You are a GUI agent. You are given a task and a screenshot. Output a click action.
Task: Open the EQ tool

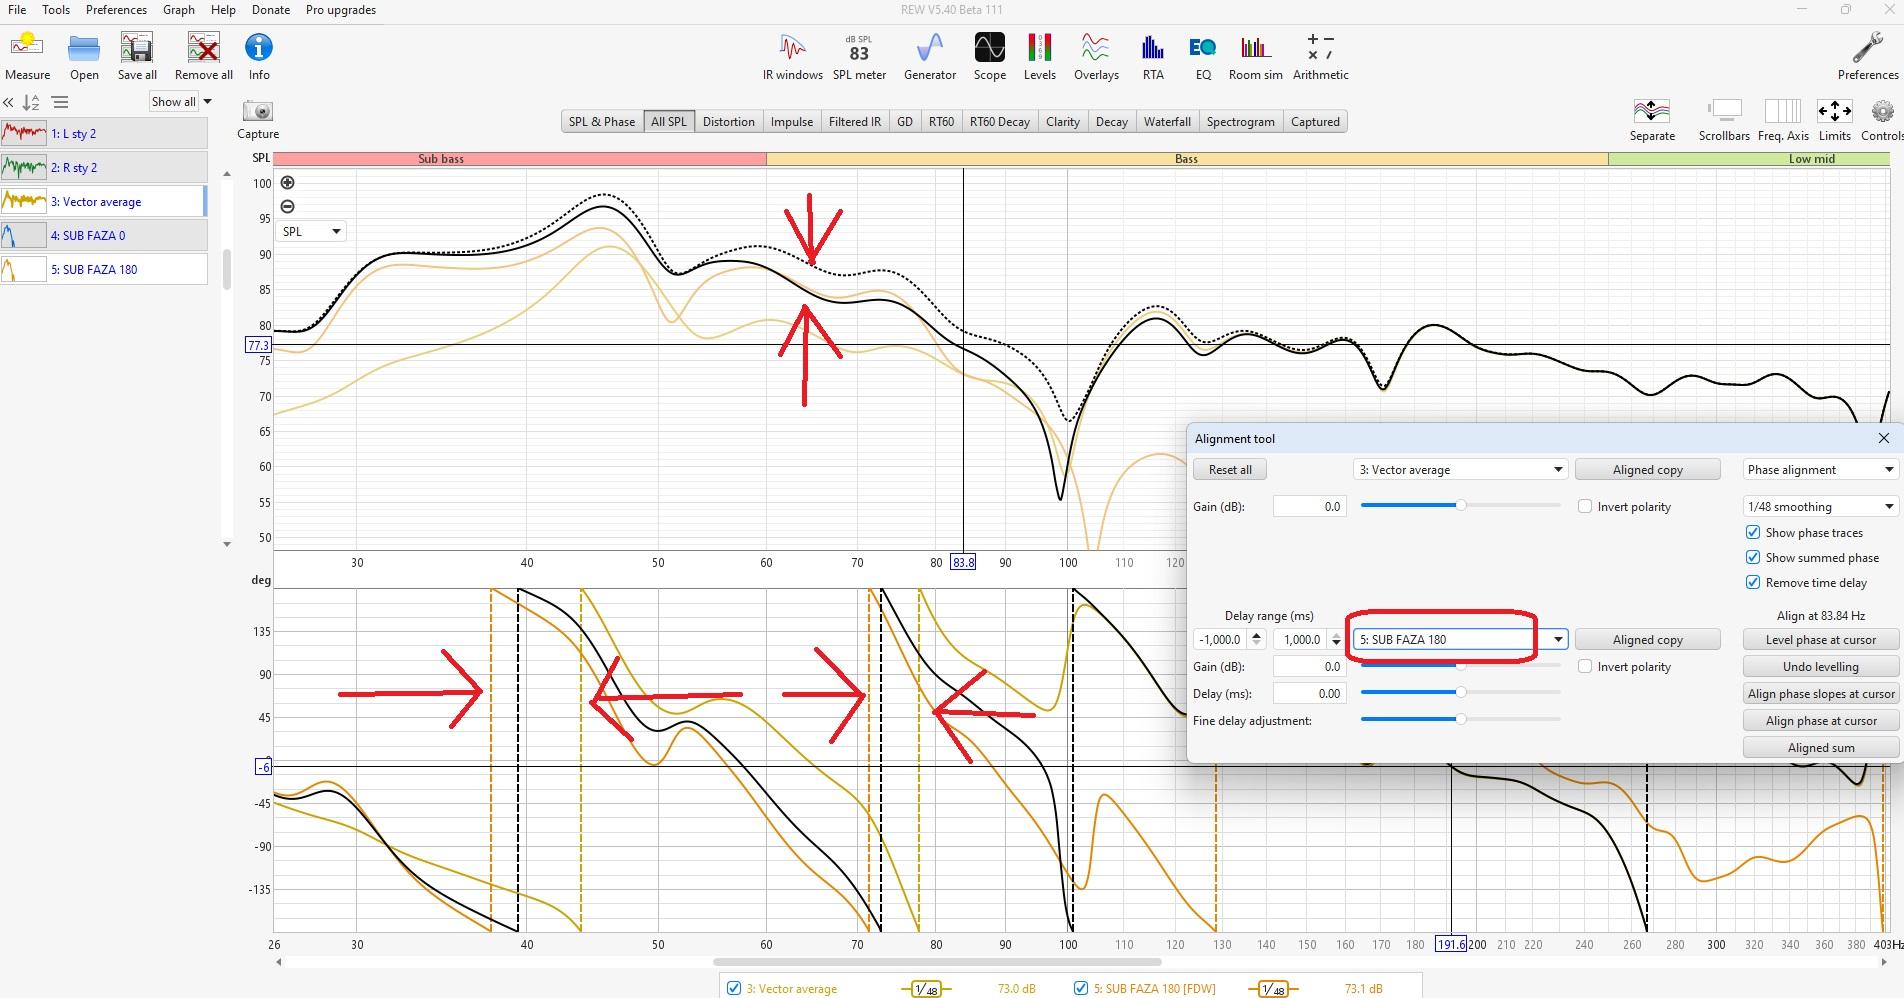coord(1202,56)
